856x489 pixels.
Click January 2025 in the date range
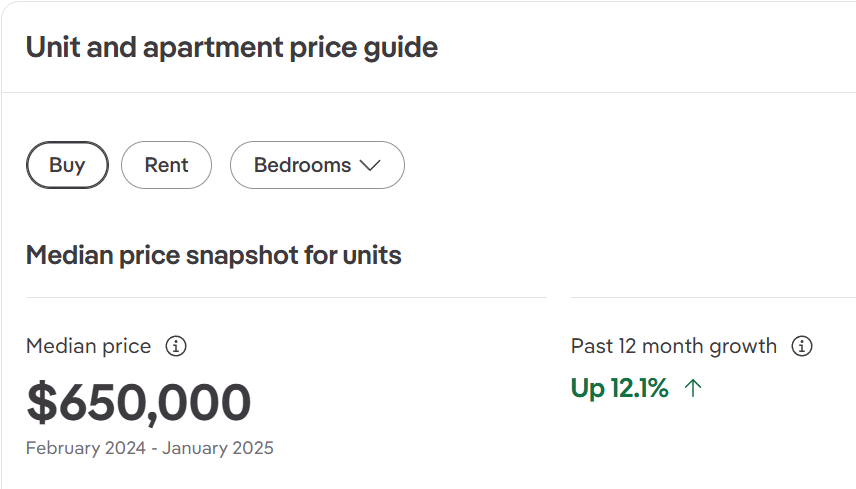(218, 448)
